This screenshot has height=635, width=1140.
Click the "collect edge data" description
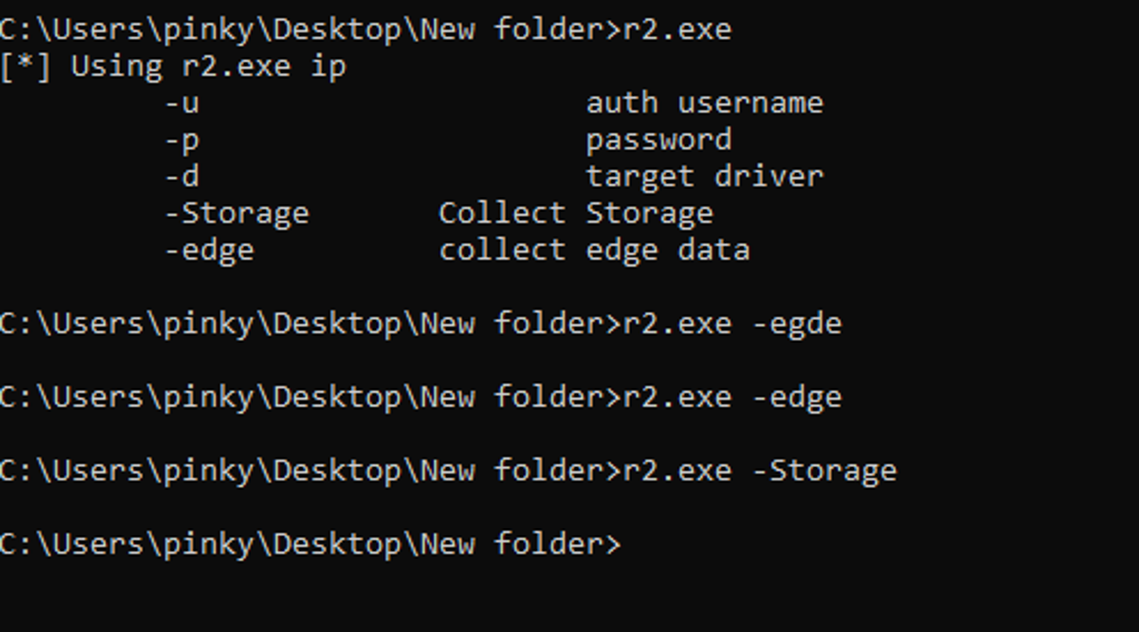click(x=594, y=250)
